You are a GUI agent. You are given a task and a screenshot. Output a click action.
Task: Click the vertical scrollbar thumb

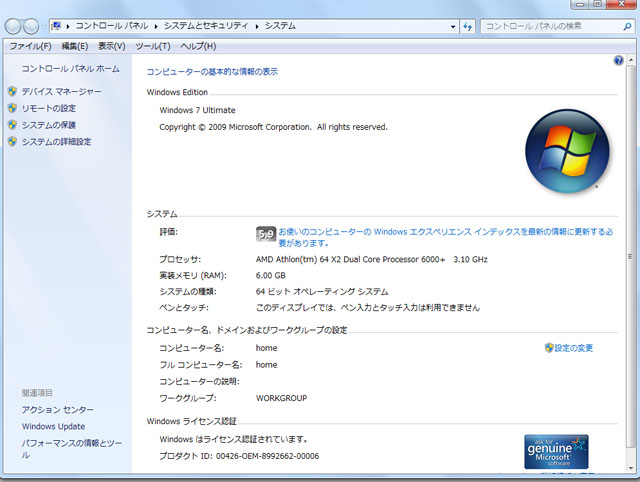coord(631,256)
